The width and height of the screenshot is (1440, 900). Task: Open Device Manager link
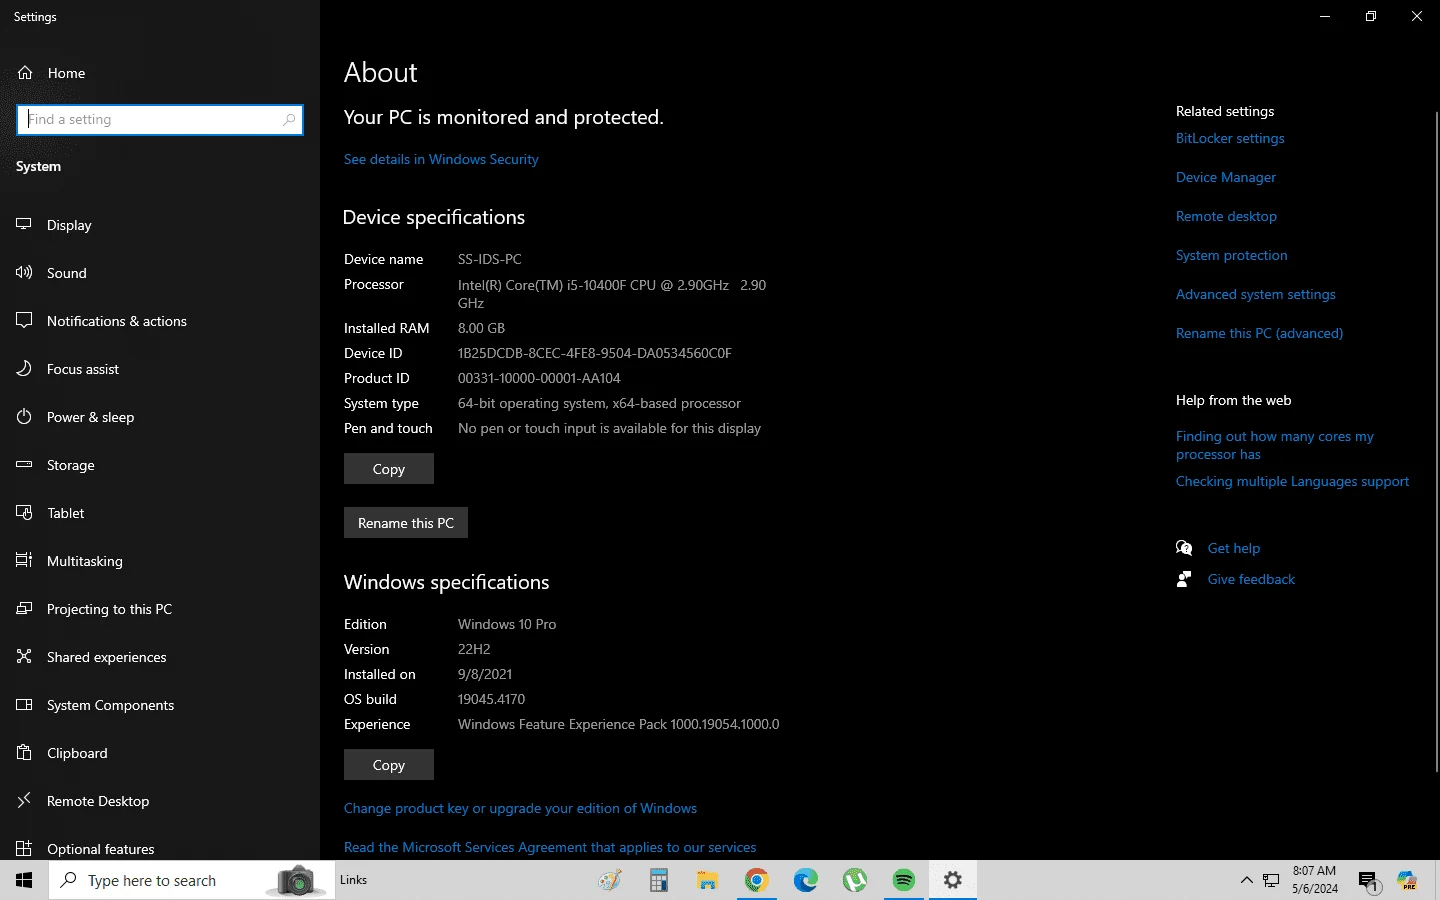1226,177
